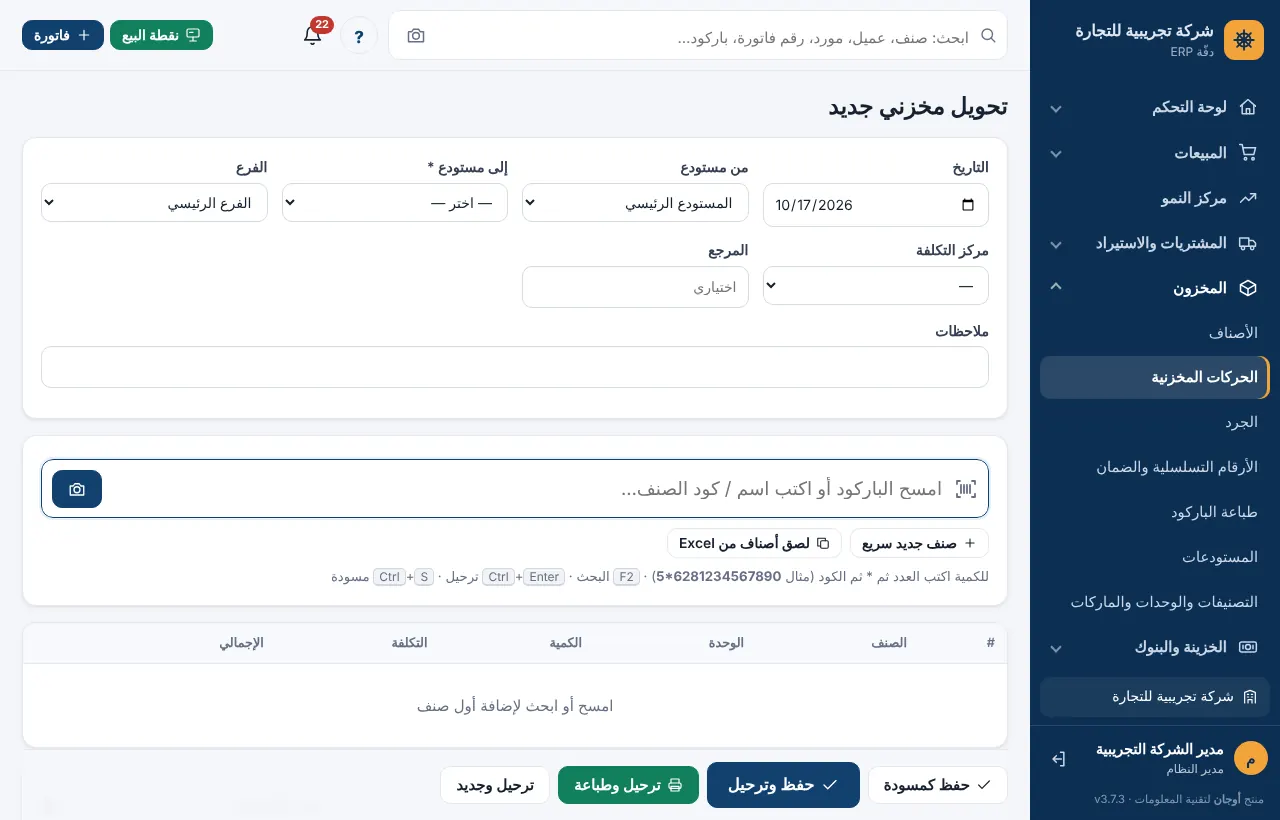The height and width of the screenshot is (820, 1280).
Task: Click the help question mark button
Action: point(359,36)
